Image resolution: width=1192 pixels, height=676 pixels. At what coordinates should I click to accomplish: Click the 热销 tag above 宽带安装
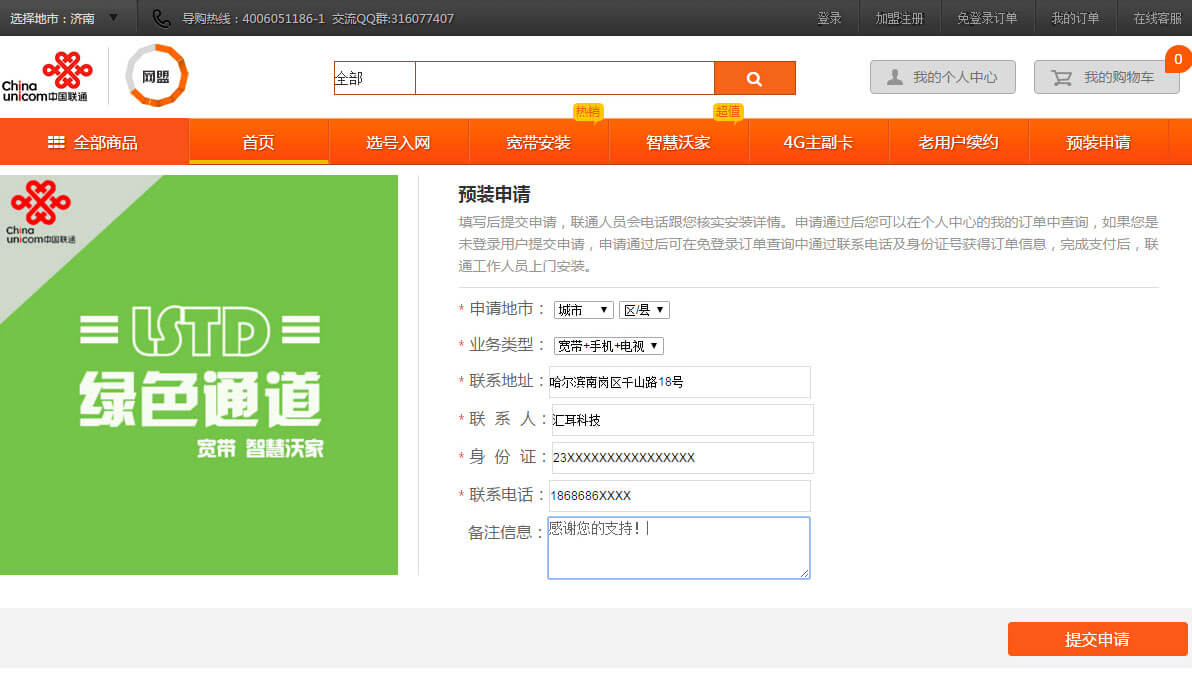(588, 112)
